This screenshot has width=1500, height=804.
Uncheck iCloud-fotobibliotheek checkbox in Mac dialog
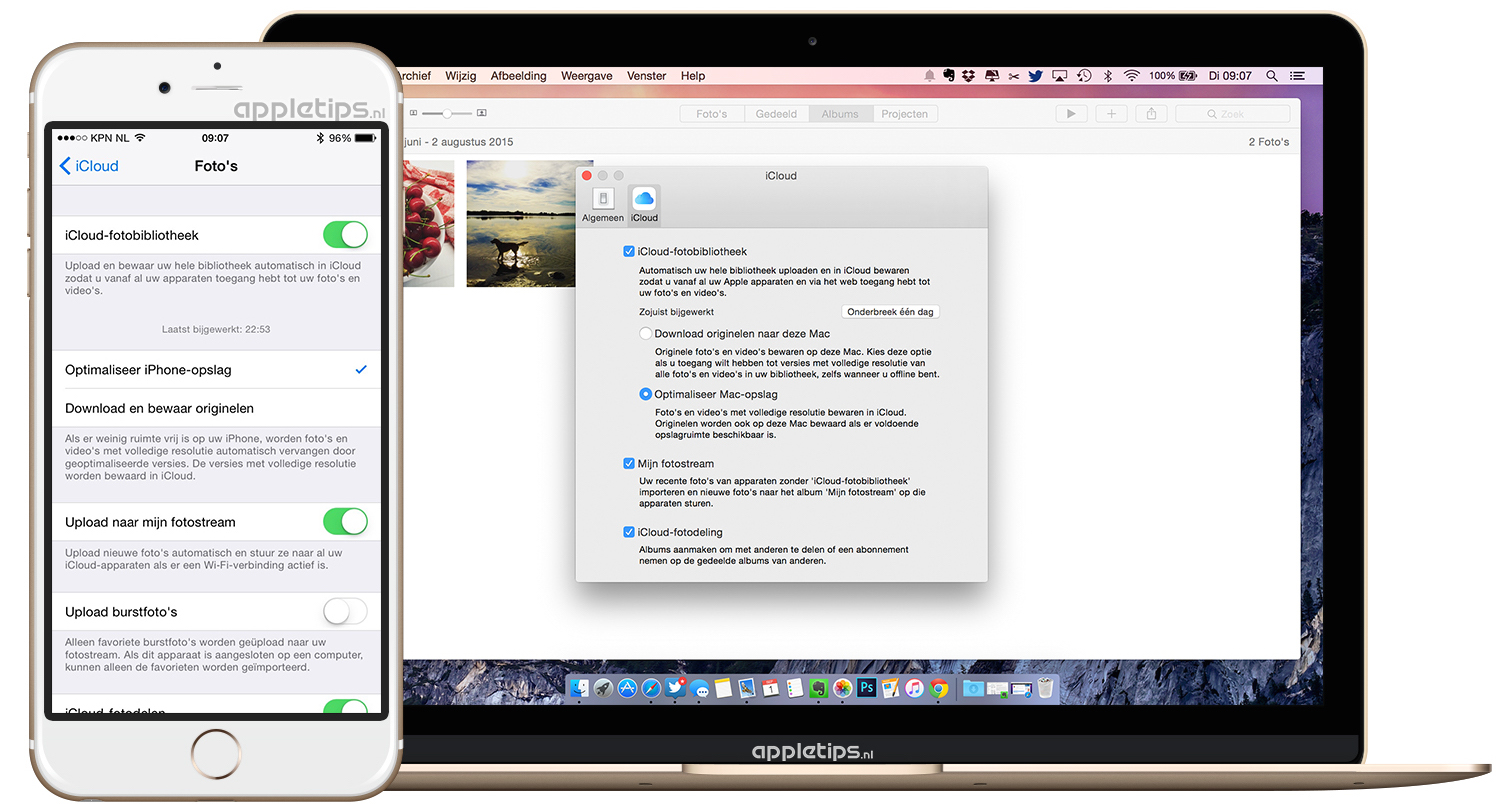click(x=629, y=252)
